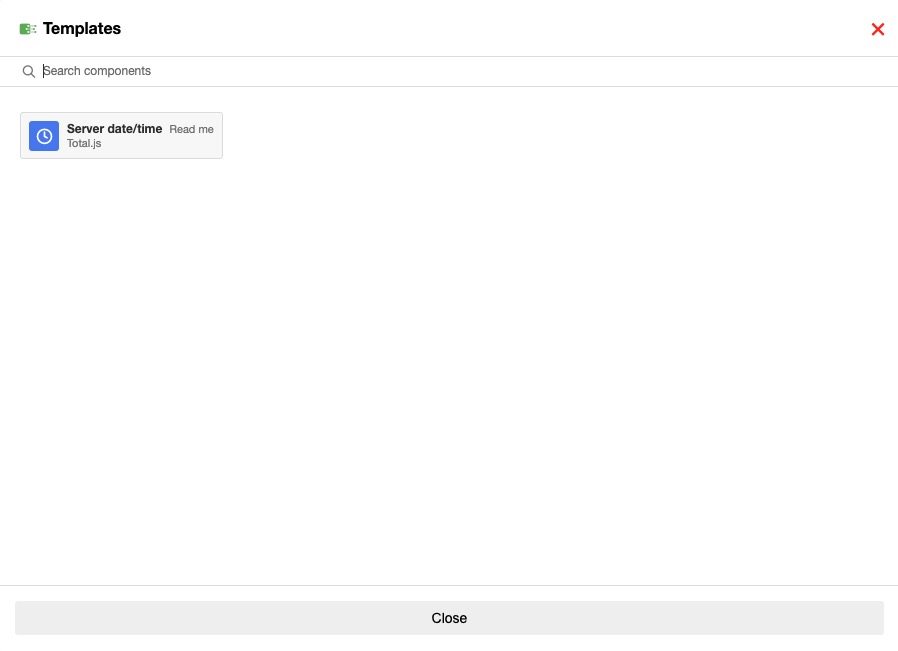The image size is (898, 651).
Task: Click the red X to dismiss Templates dialog
Action: tap(878, 29)
